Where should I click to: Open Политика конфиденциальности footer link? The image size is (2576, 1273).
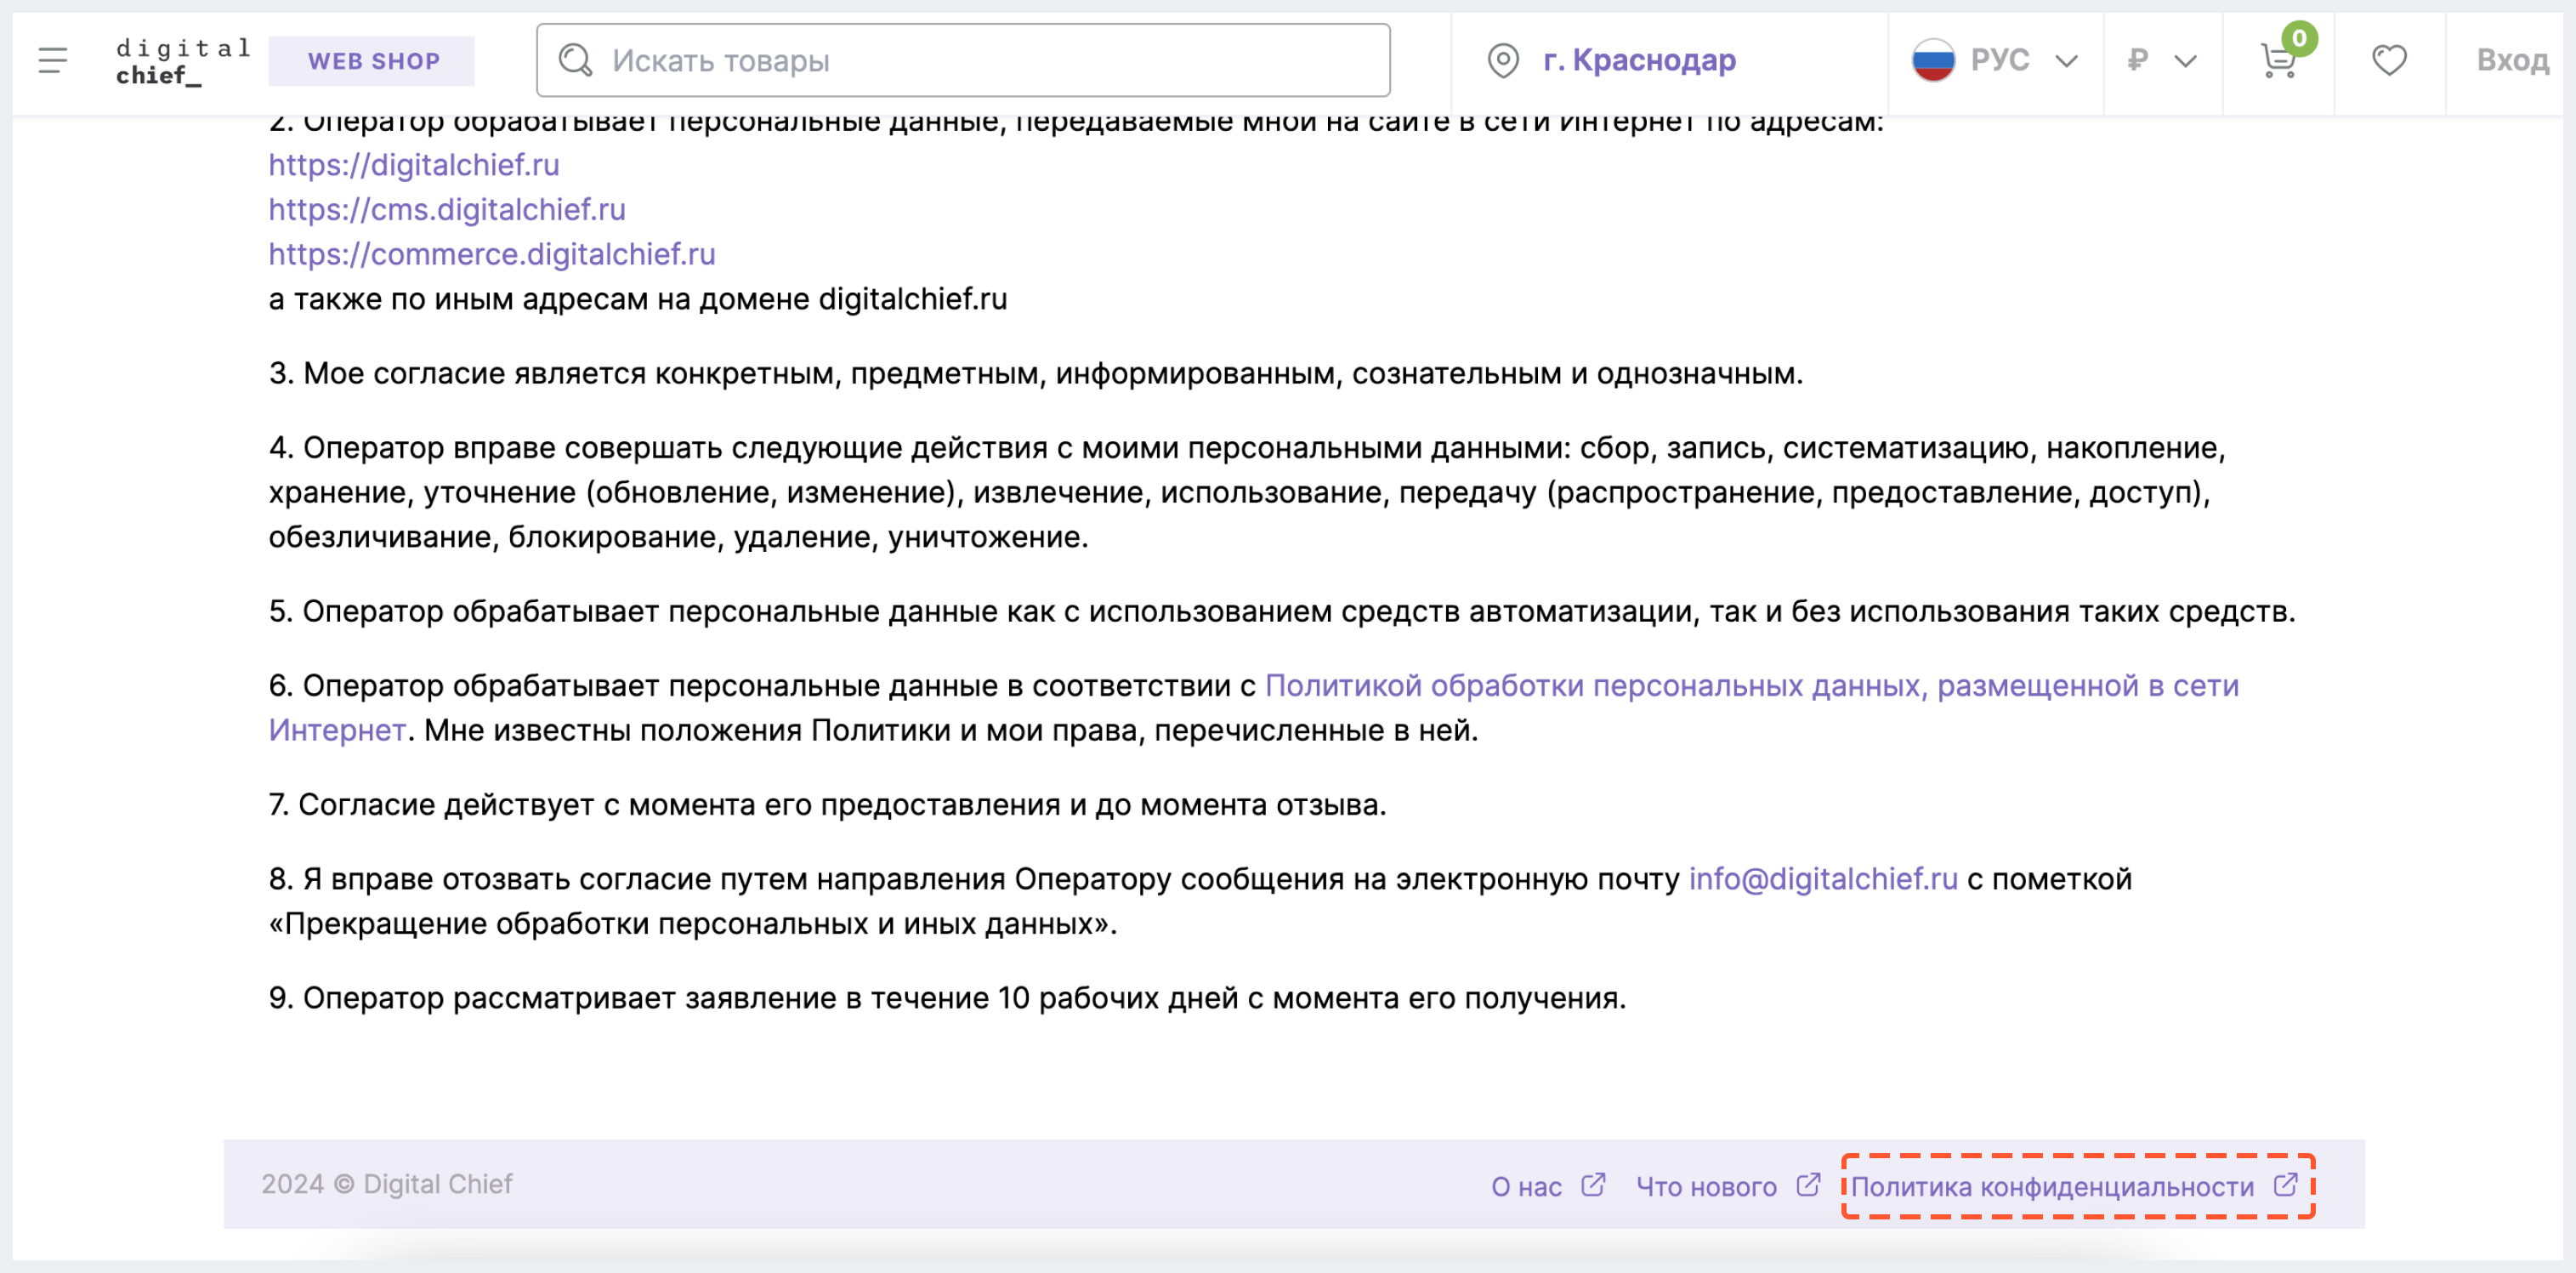click(x=2052, y=1187)
